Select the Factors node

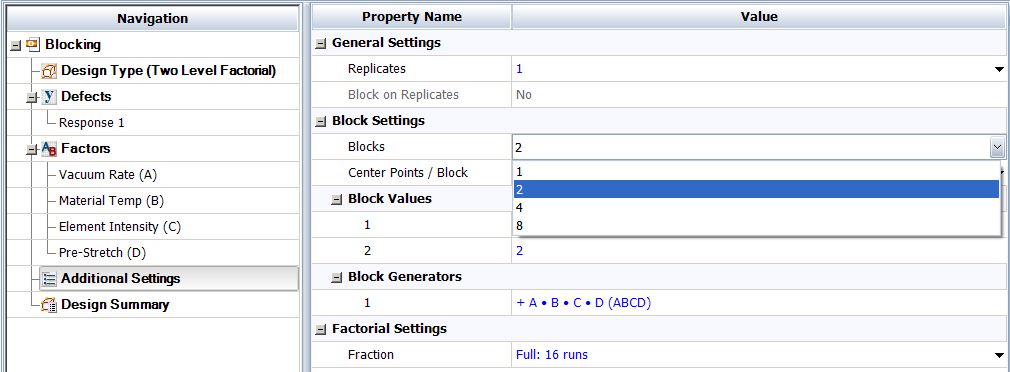coord(86,149)
